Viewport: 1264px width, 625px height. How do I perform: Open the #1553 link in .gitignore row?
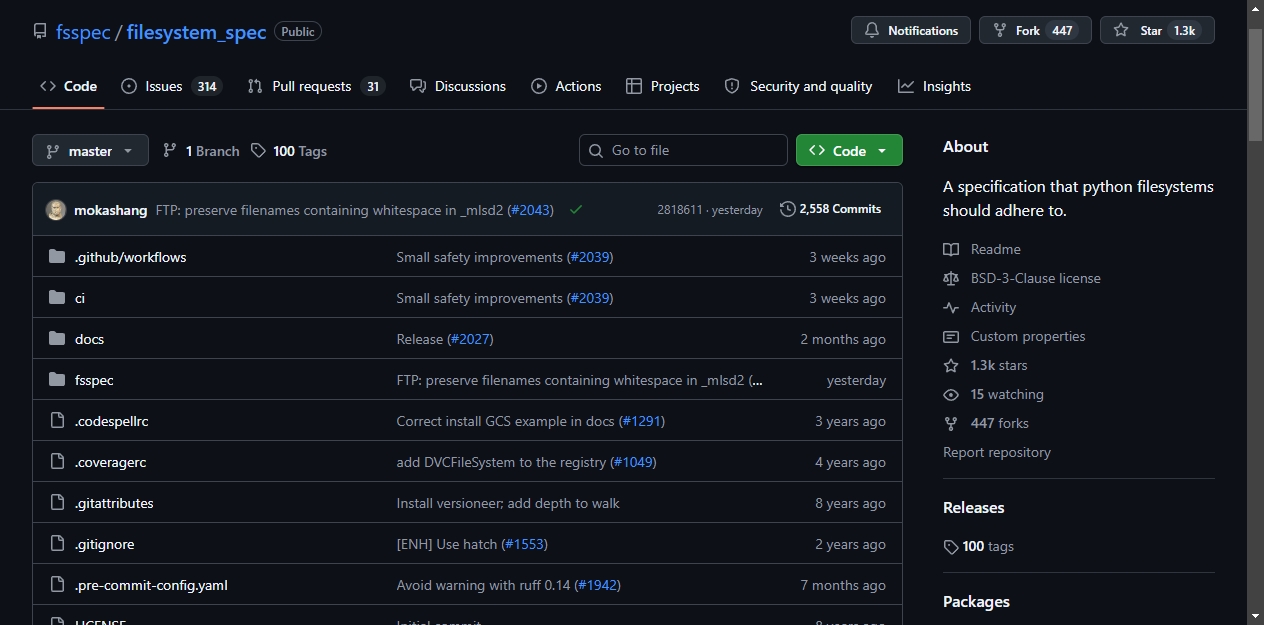[x=525, y=544]
